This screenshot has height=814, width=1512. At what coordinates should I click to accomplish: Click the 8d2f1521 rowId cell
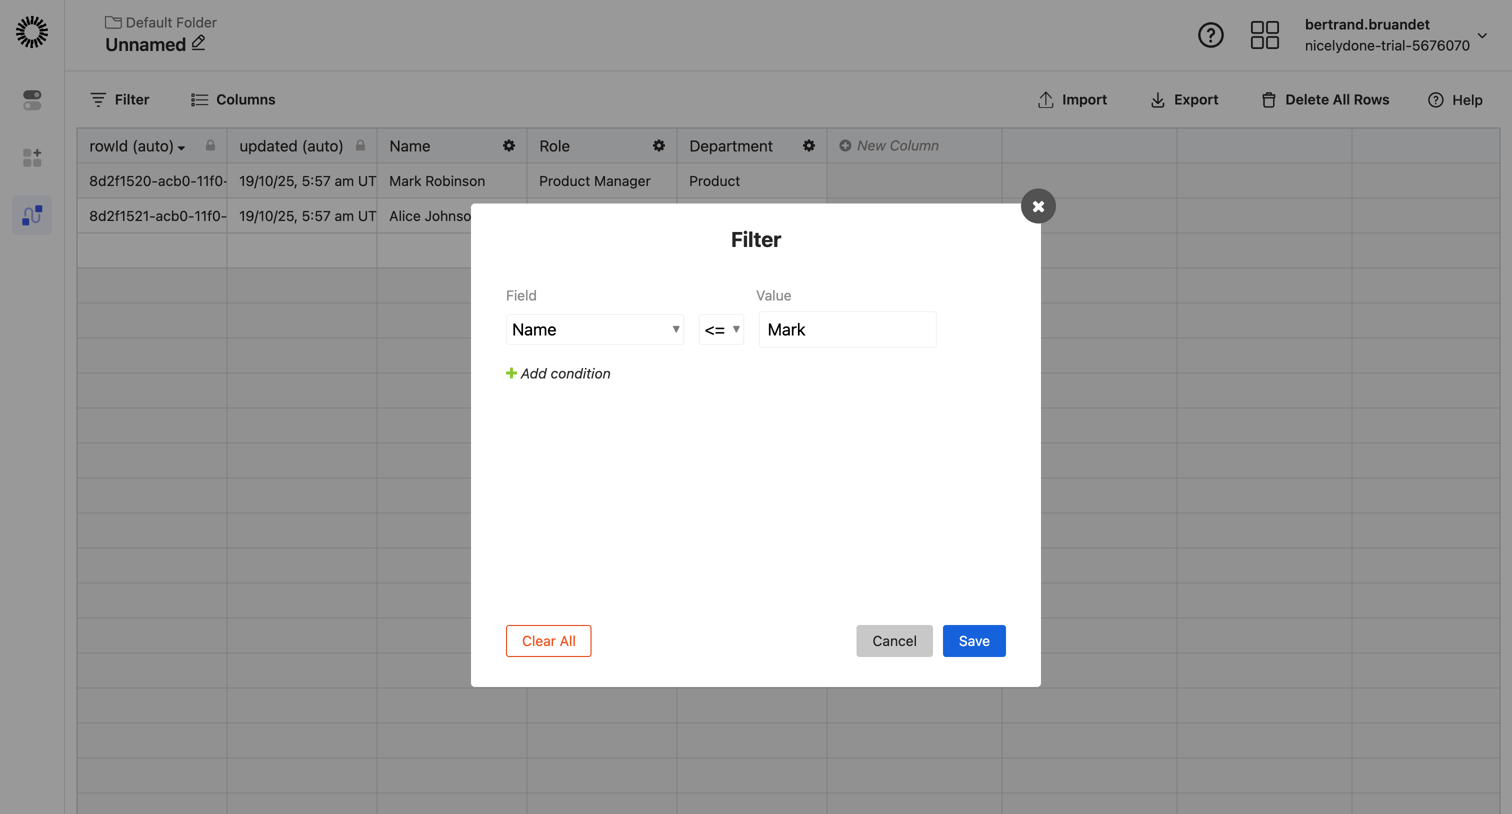152,216
